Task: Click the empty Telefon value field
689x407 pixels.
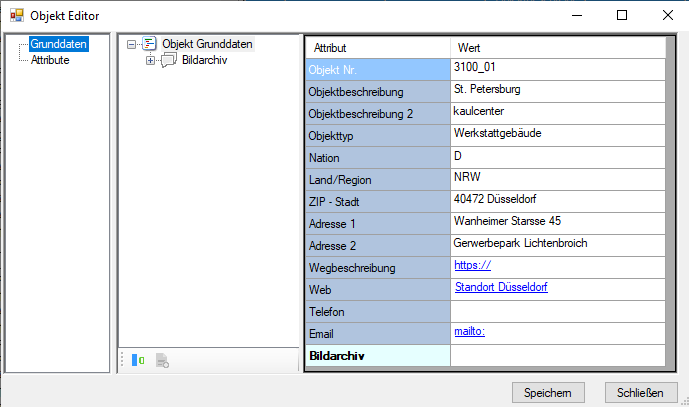Action: pos(558,311)
